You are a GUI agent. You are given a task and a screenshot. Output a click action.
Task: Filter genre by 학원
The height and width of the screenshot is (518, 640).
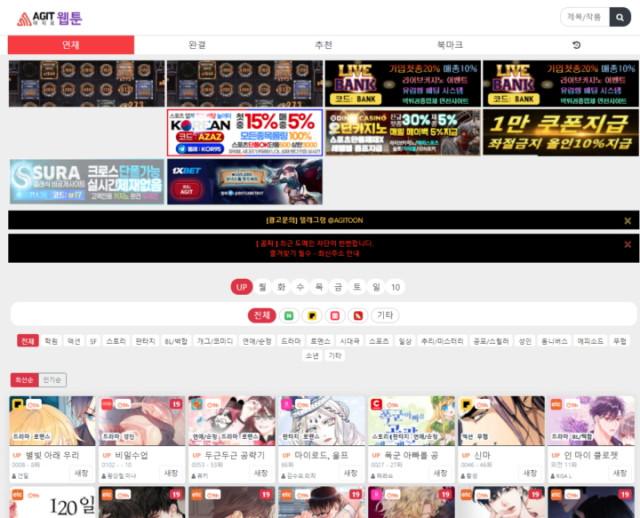[51, 341]
